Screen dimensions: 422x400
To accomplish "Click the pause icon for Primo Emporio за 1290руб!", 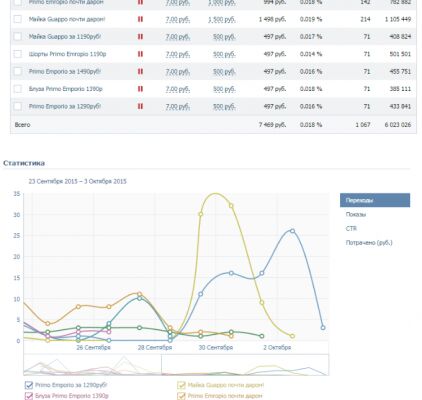I will (140, 106).
